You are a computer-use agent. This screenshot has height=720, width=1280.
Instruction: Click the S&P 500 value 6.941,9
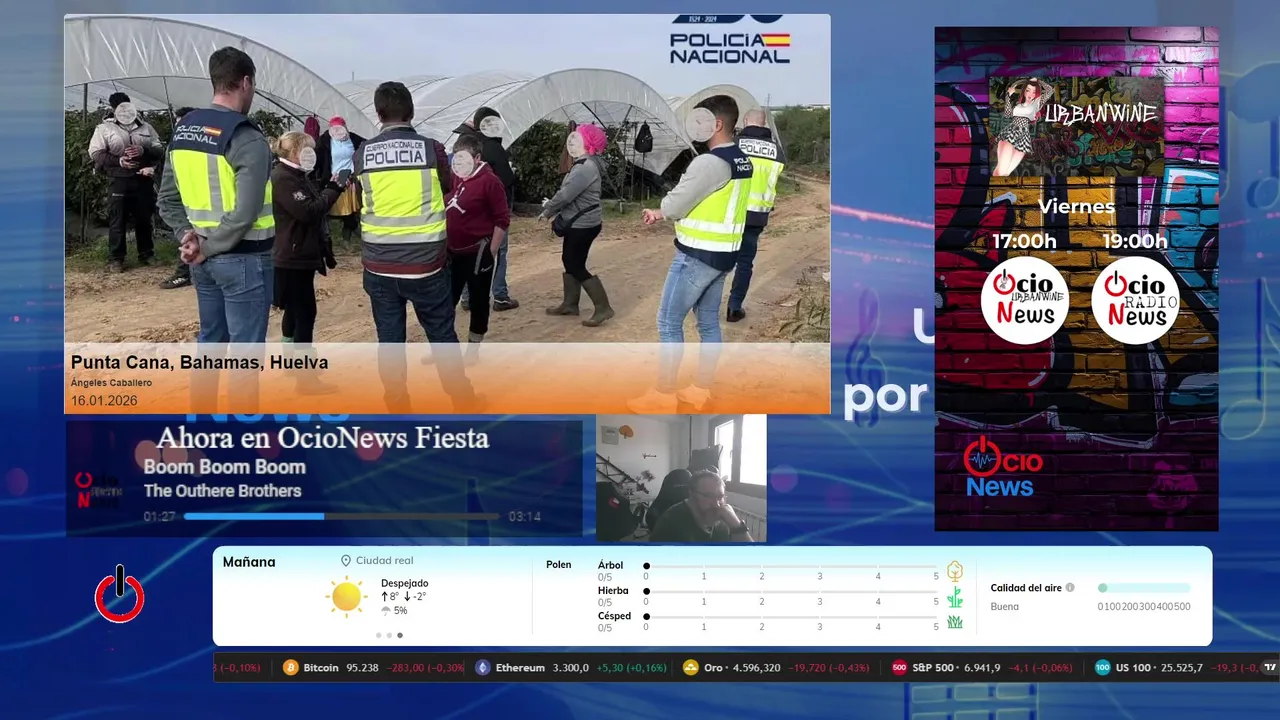(x=982, y=668)
